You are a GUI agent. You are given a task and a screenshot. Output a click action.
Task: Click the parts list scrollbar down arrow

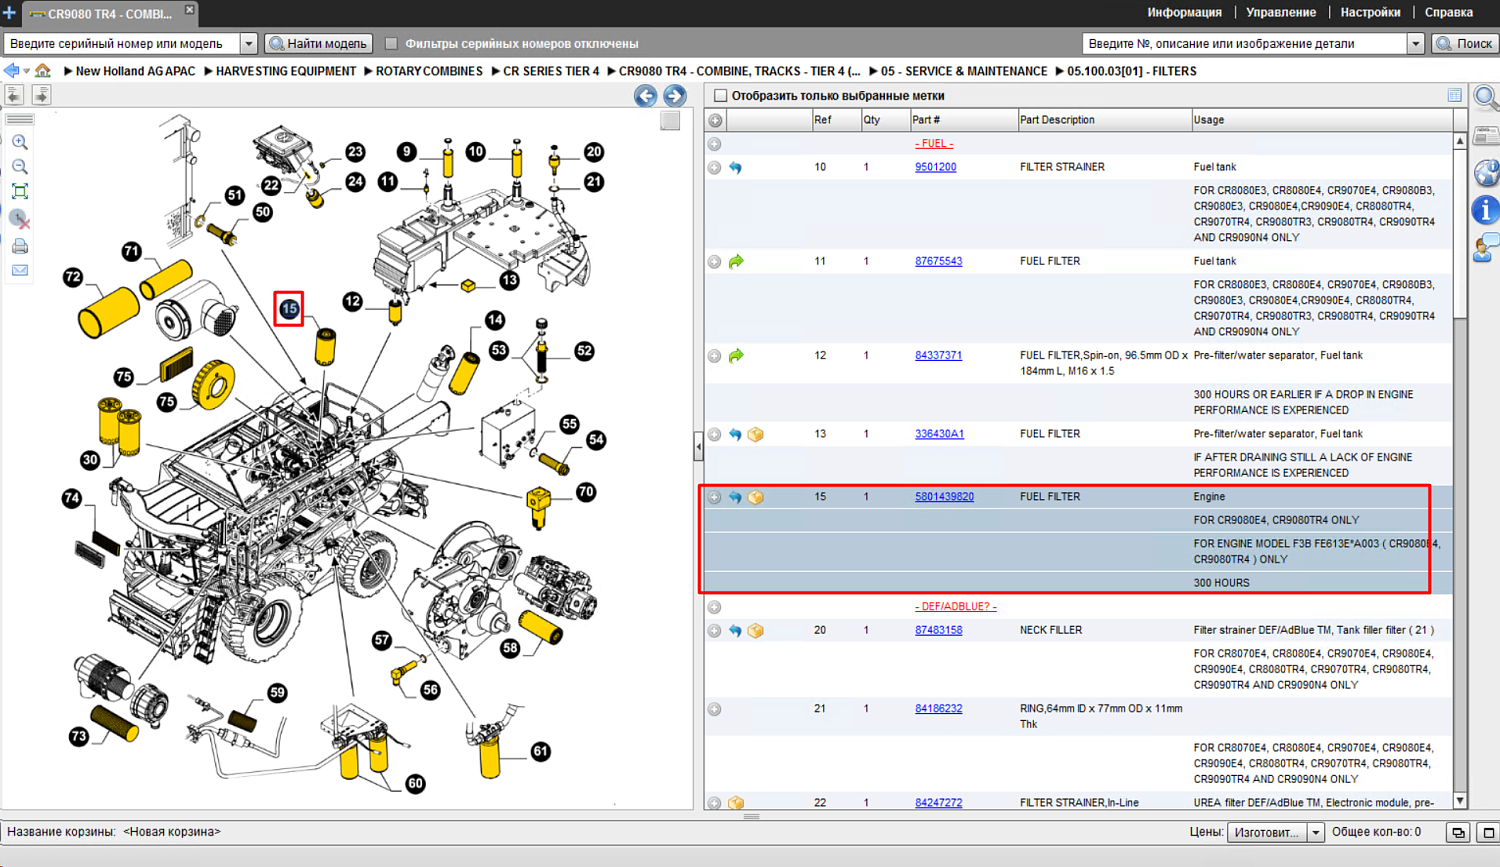coord(1460,800)
